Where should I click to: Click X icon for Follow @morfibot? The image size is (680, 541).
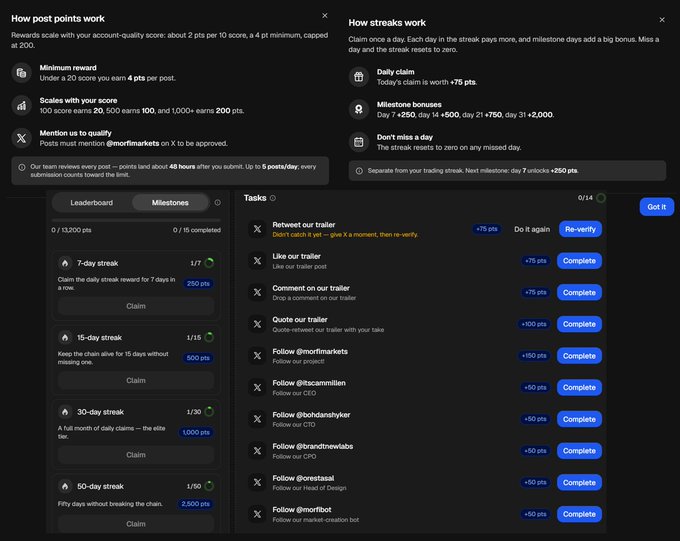(257, 514)
